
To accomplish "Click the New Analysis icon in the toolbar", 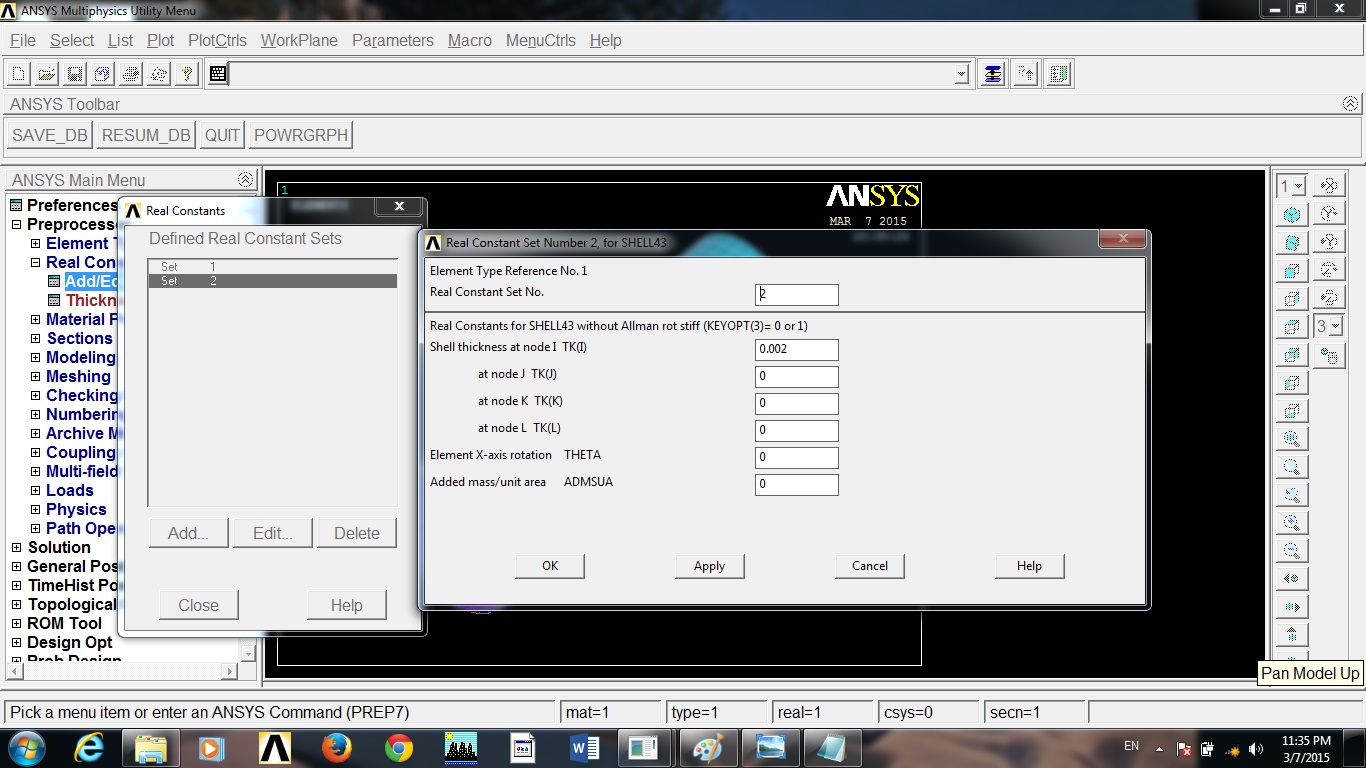I will 18,74.
